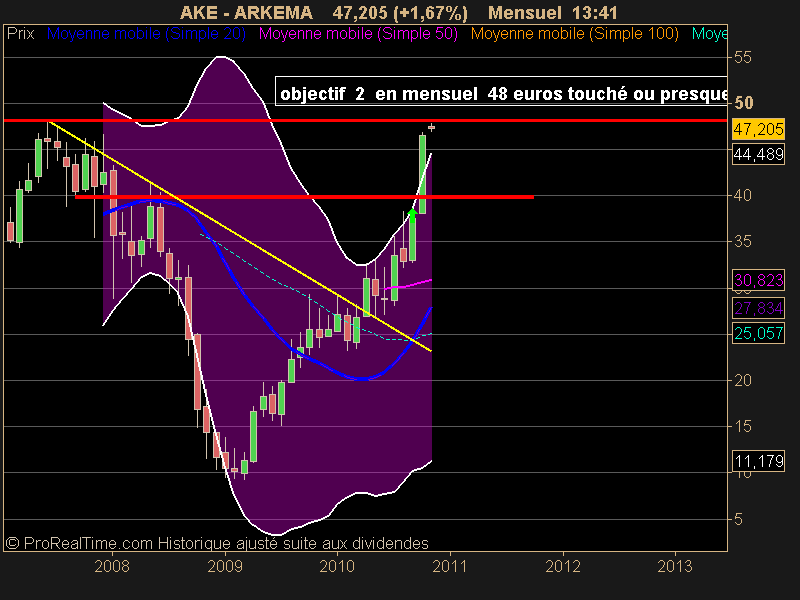Click the 50 price axis label
This screenshot has height=600, width=800.
(743, 103)
